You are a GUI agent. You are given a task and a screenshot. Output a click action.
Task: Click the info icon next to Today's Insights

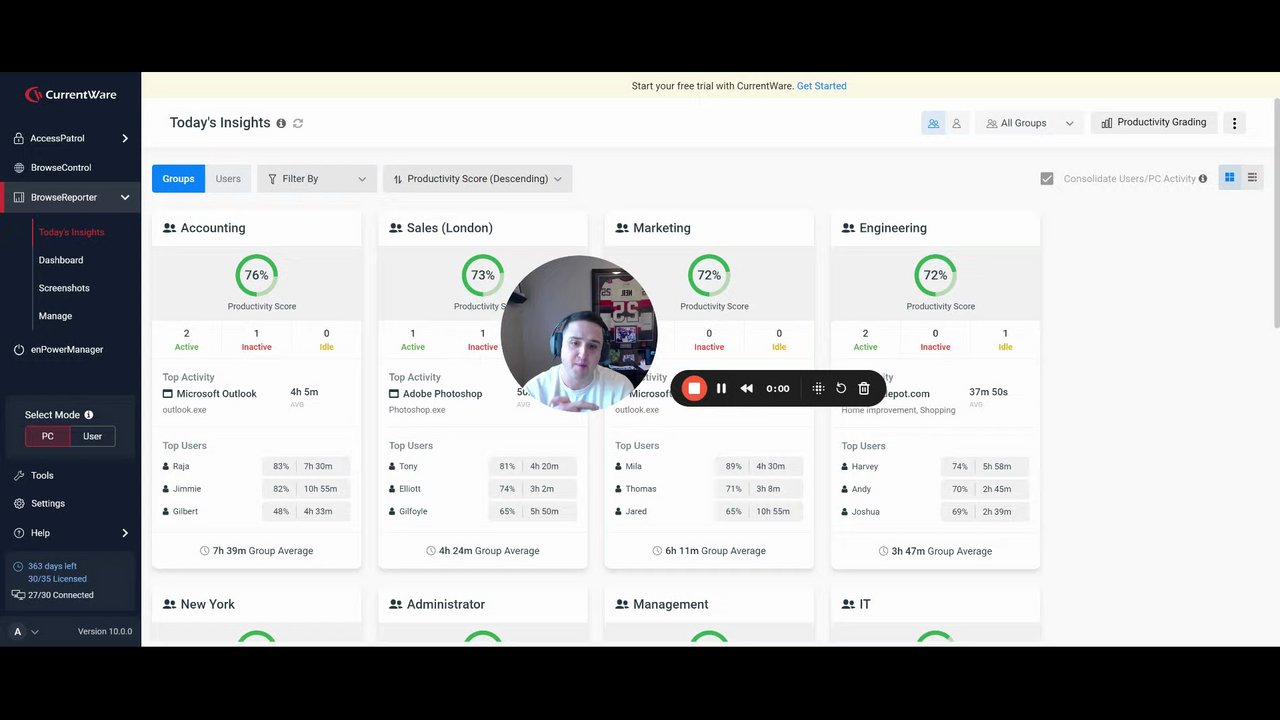281,123
